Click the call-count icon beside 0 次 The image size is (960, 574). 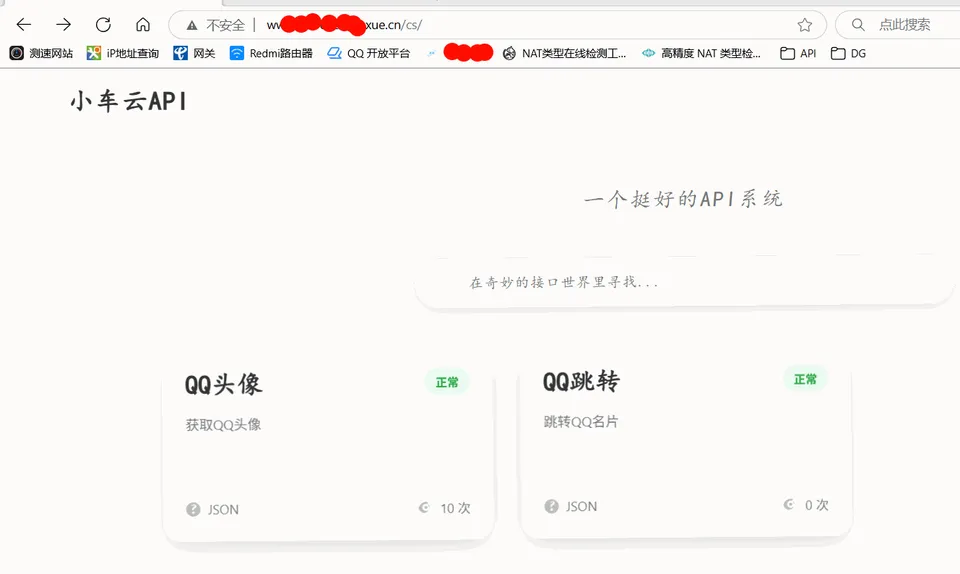pos(789,504)
